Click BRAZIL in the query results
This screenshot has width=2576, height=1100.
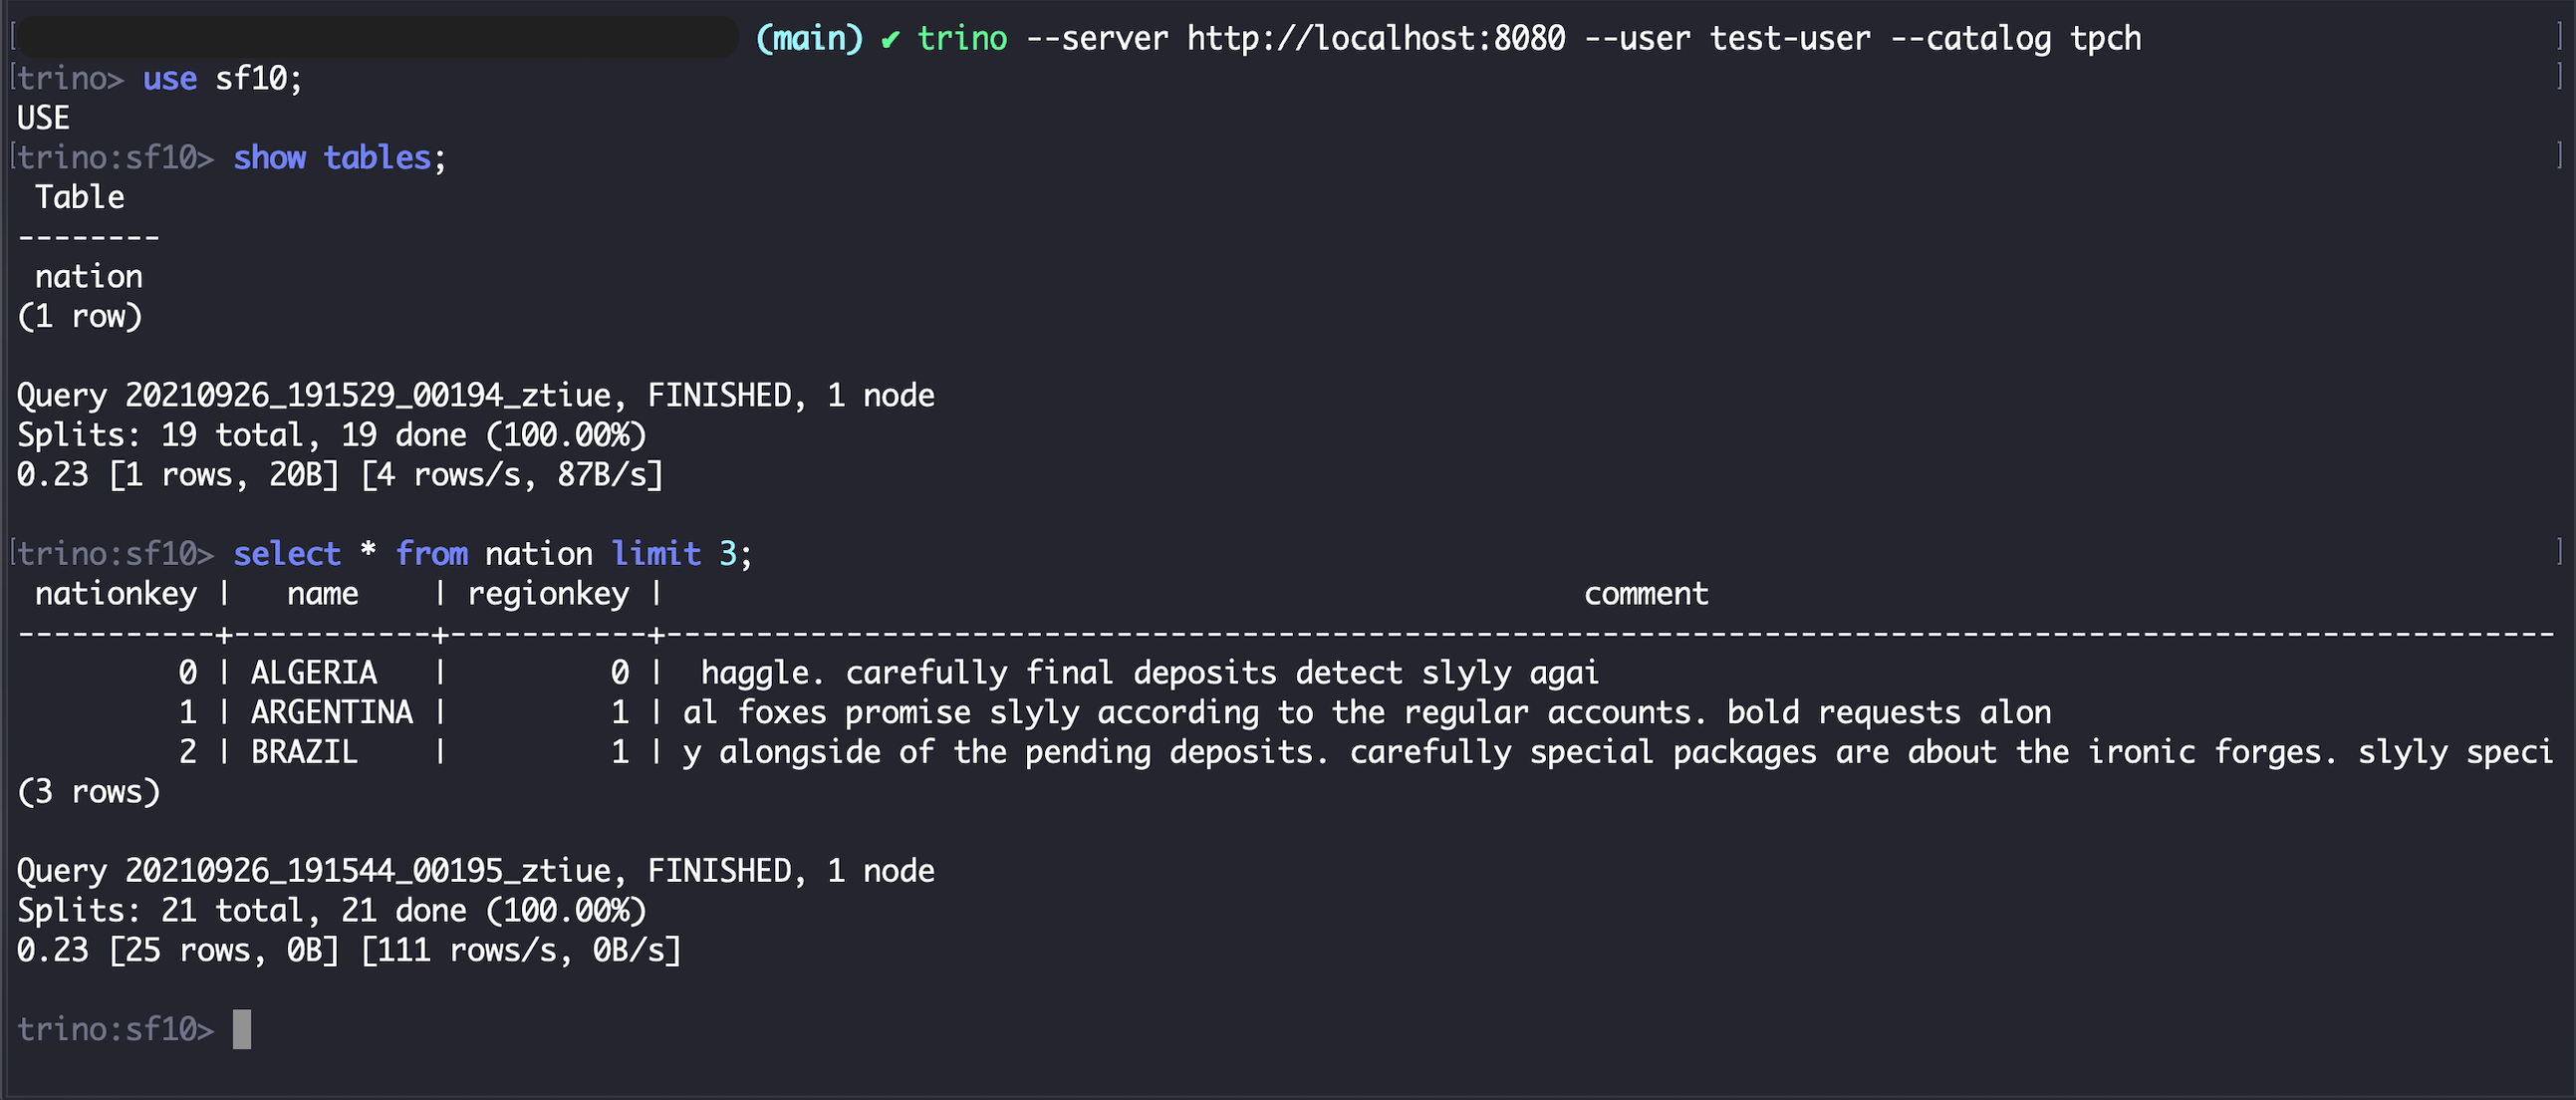(304, 752)
